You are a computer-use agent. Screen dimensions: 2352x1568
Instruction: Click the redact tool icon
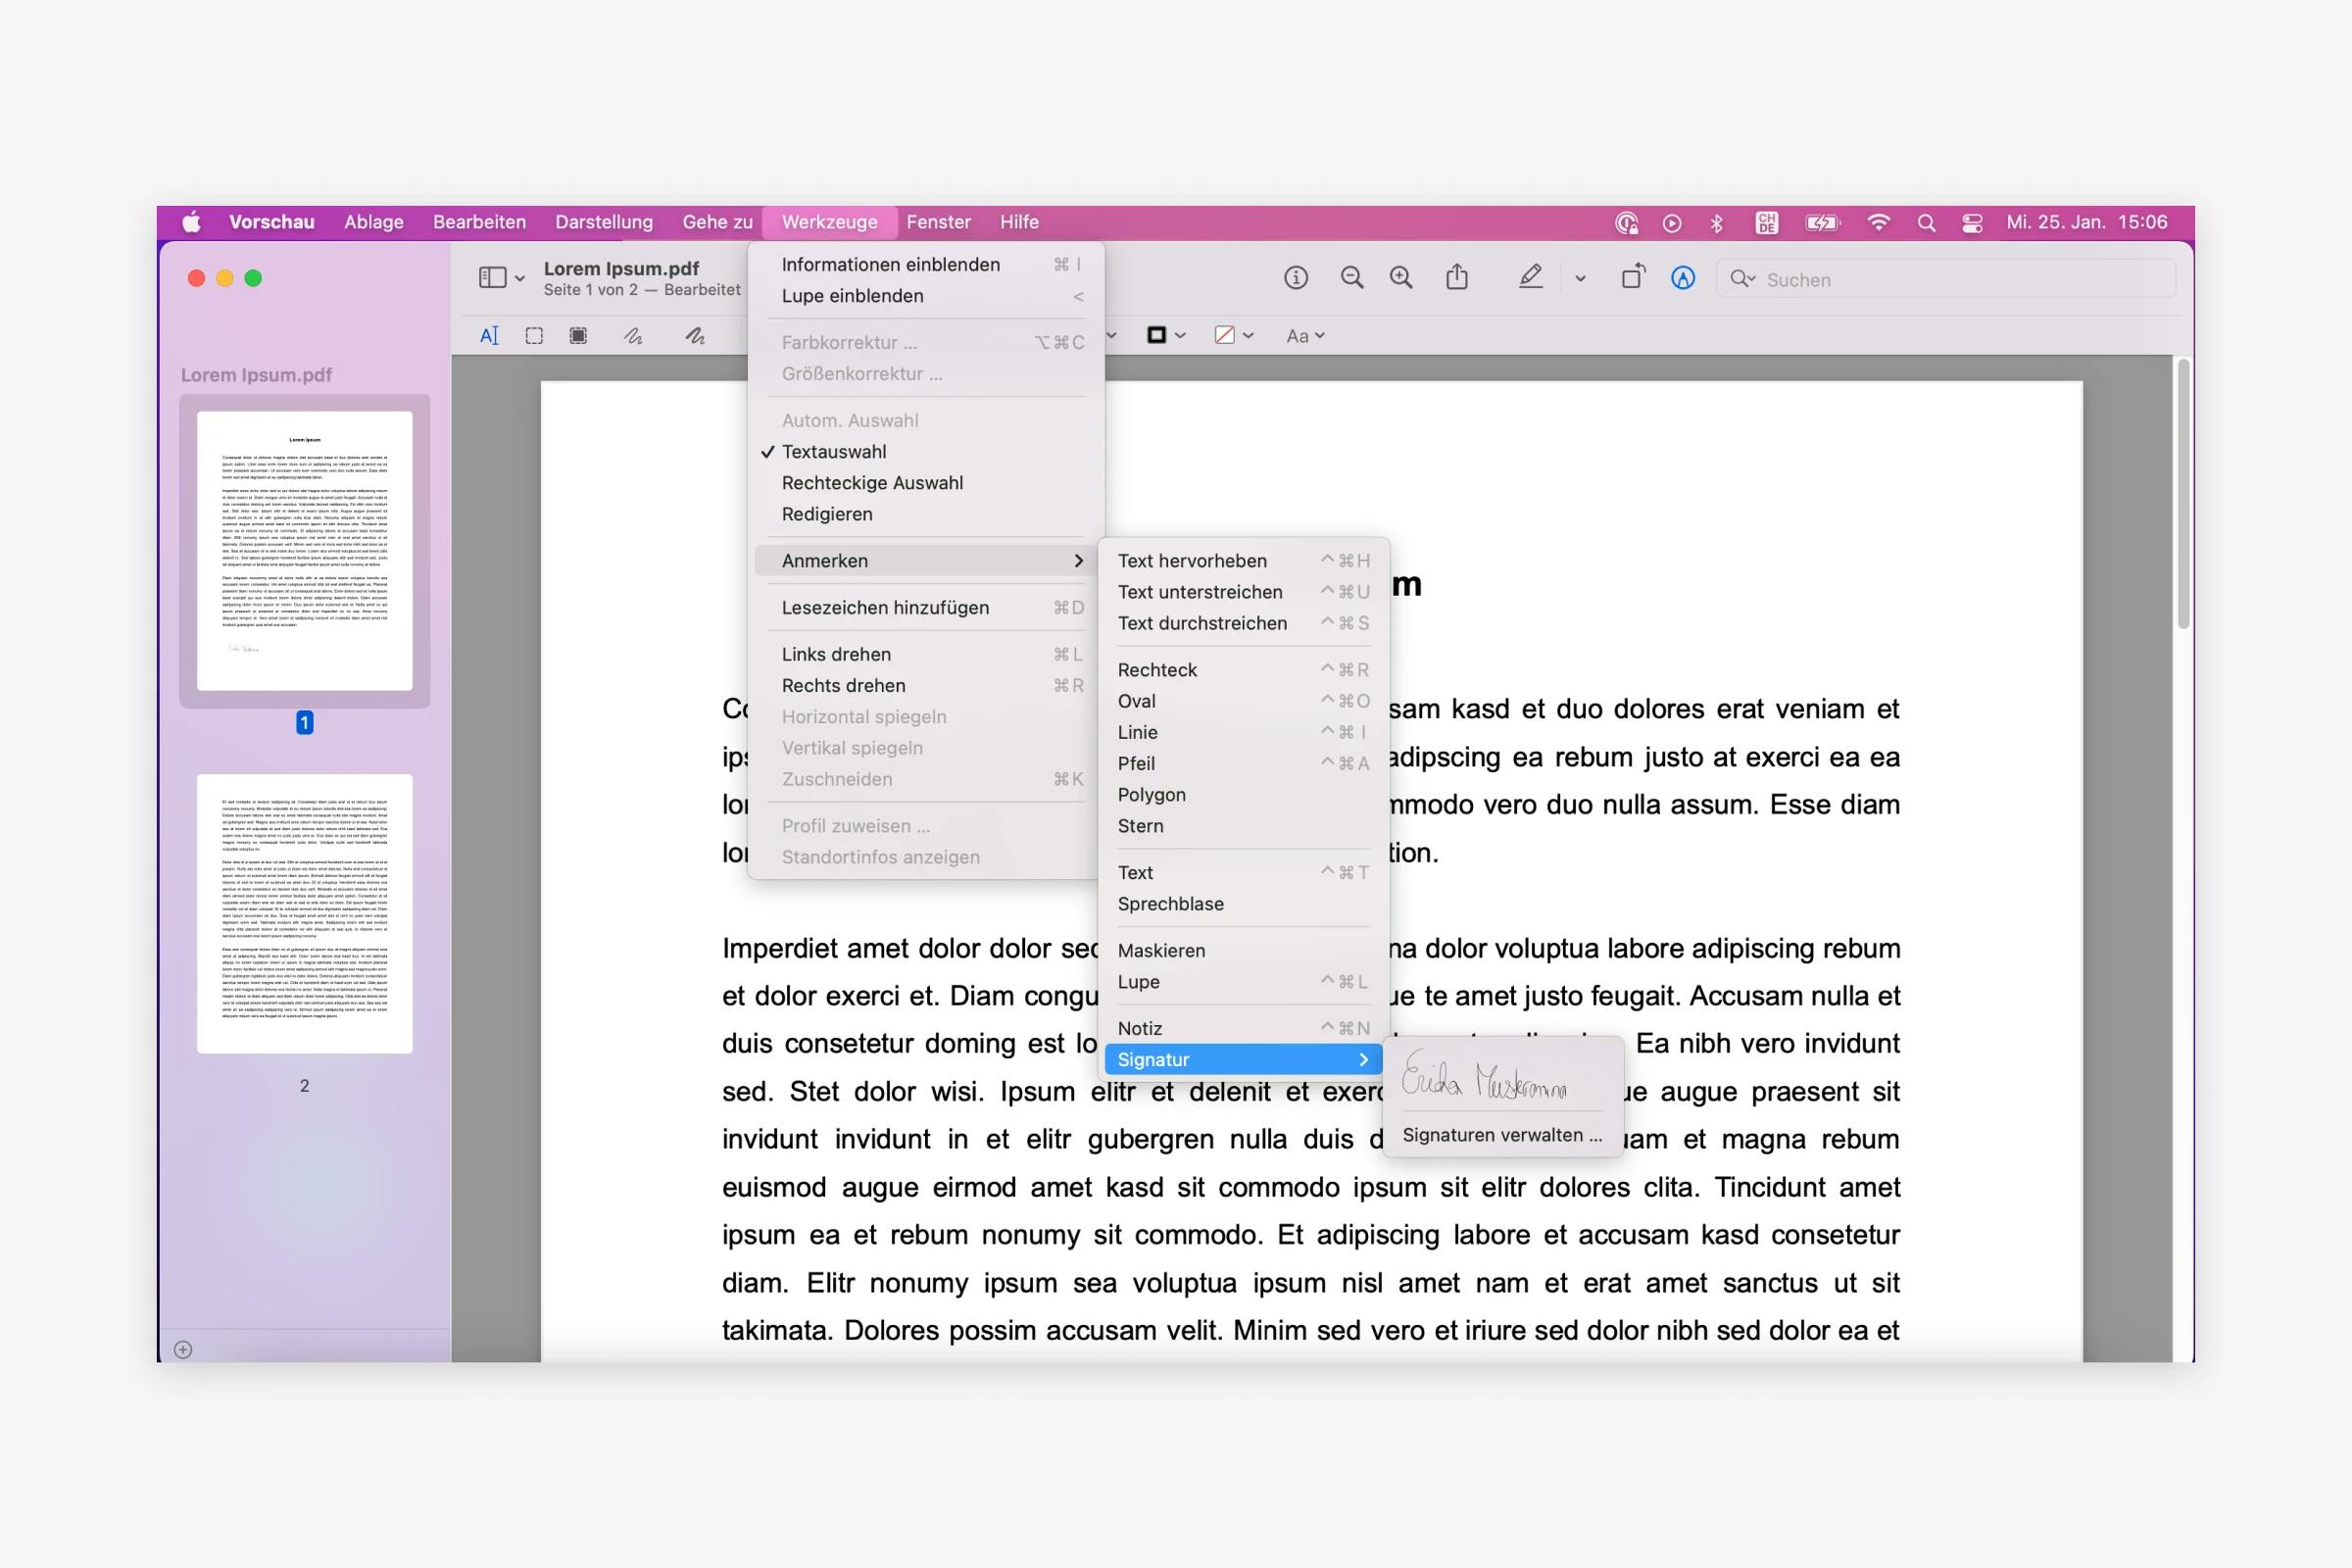click(x=578, y=336)
